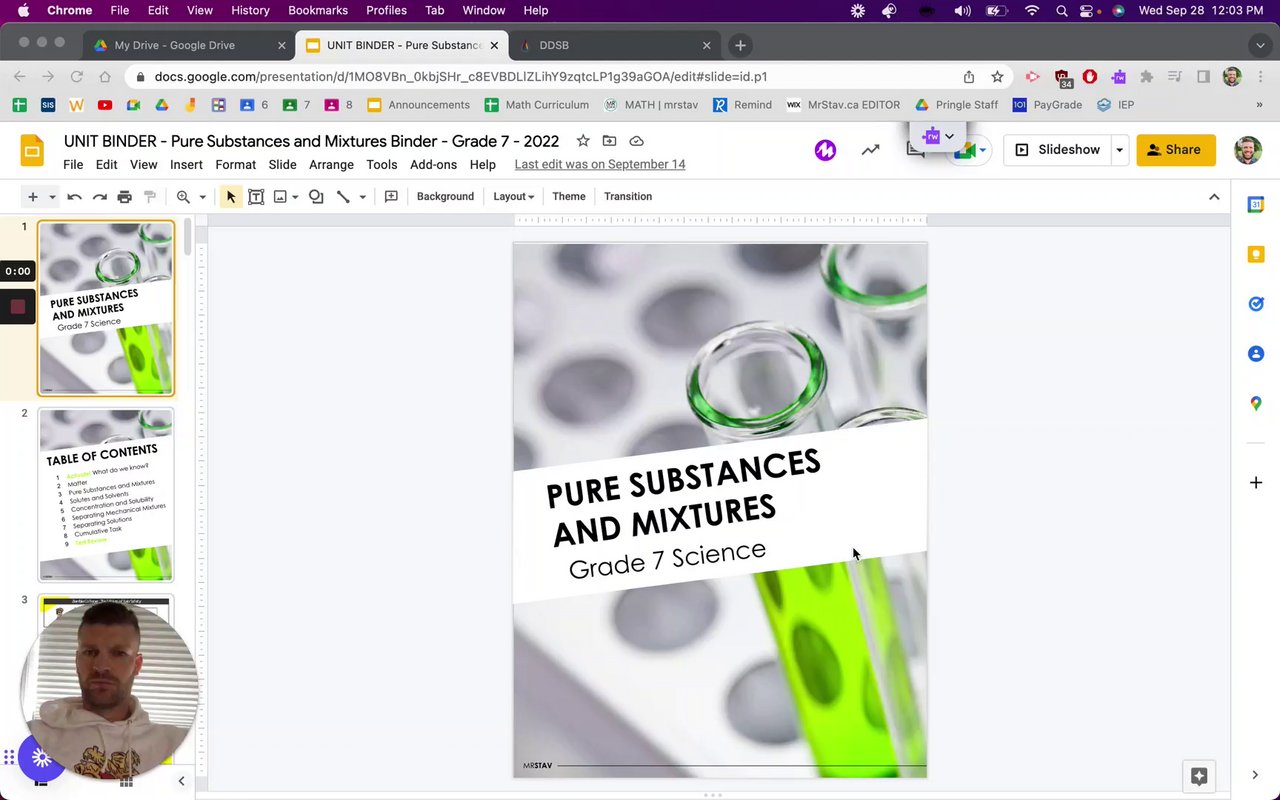Open the Line type dropdown arrow
Image resolution: width=1280 pixels, height=800 pixels.
click(x=362, y=197)
